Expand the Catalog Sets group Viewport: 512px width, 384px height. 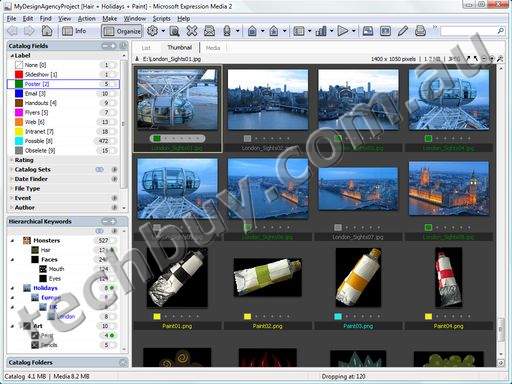(12, 170)
